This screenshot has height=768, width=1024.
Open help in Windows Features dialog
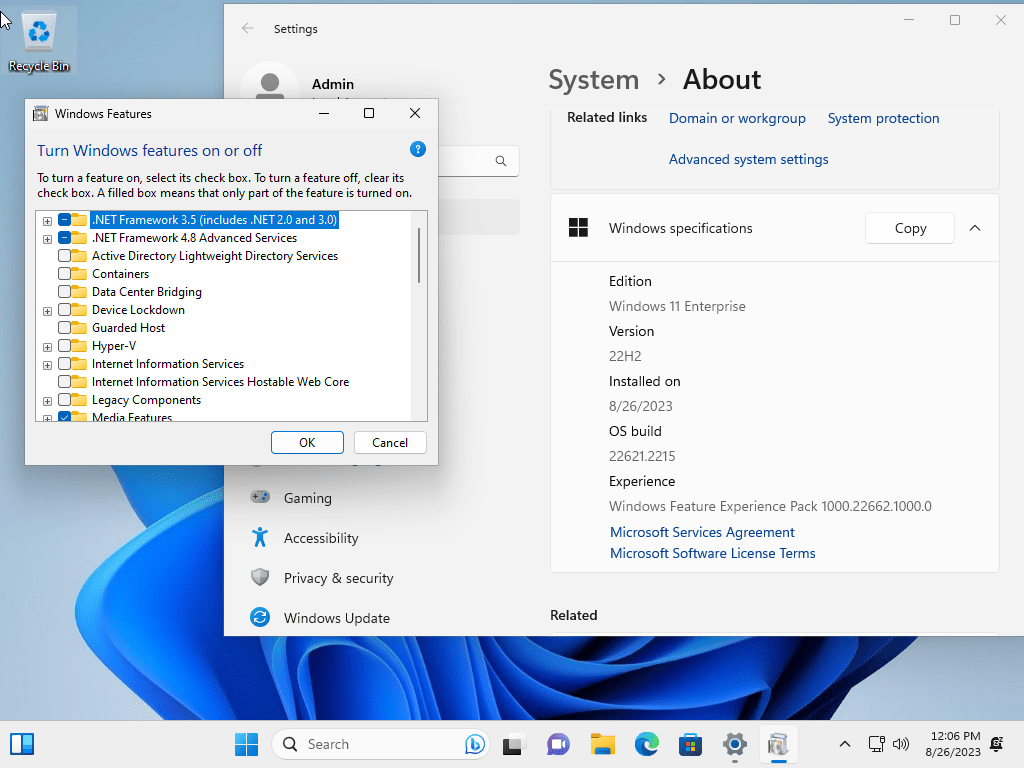coord(417,150)
